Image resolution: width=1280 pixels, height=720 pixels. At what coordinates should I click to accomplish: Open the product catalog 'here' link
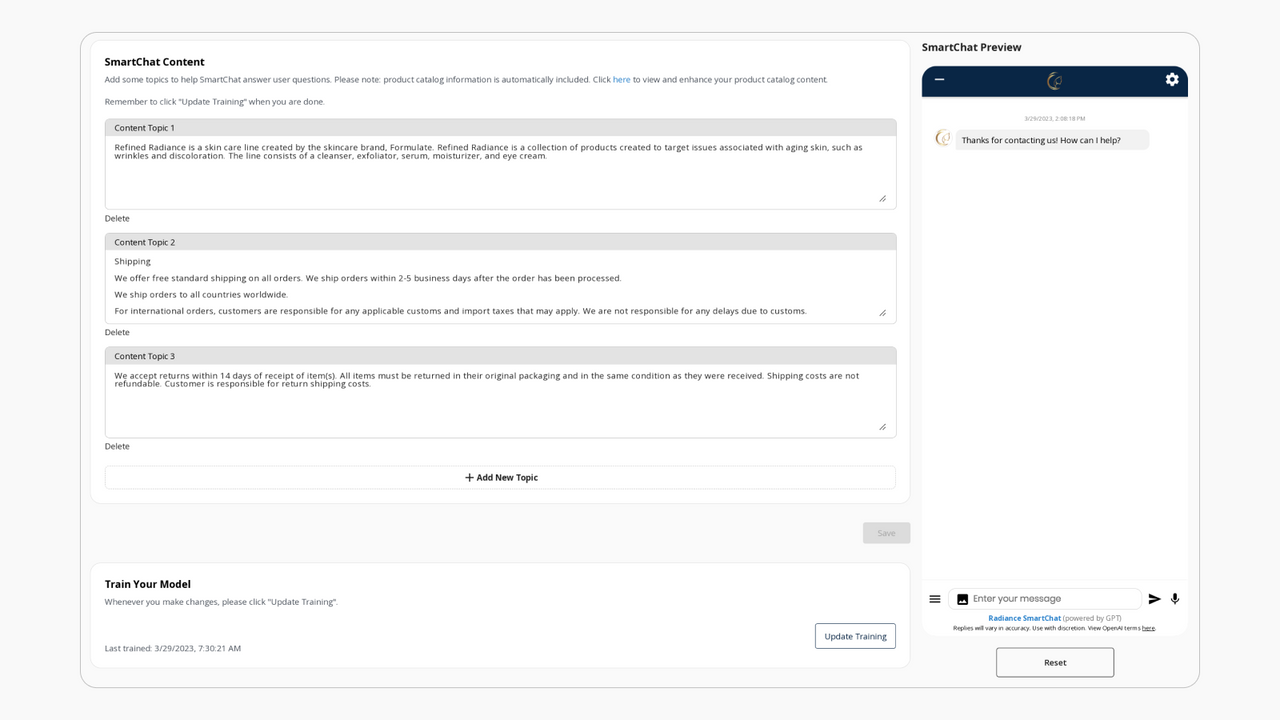click(x=621, y=79)
